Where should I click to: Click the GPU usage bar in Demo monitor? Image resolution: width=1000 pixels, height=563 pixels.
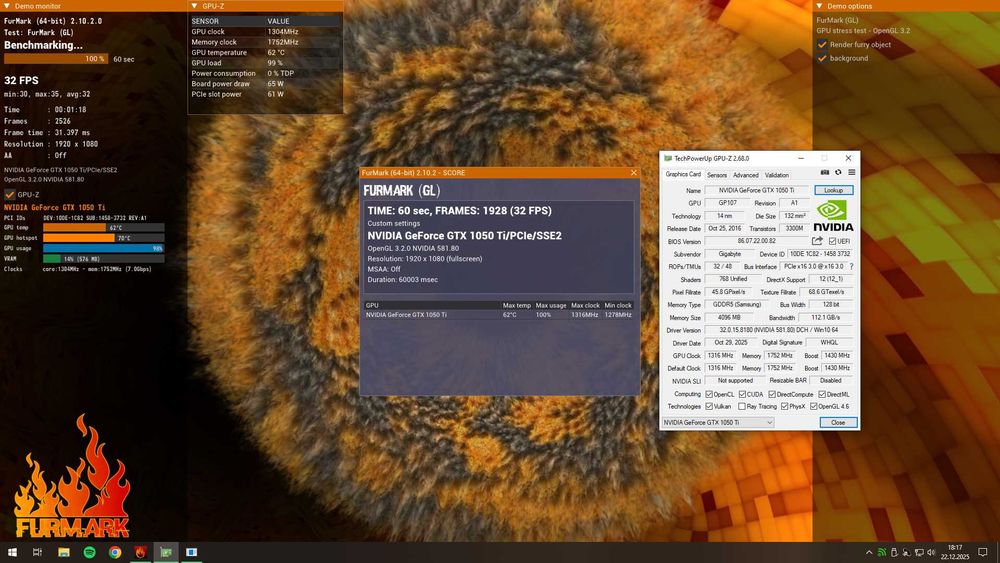pyautogui.click(x=103, y=248)
